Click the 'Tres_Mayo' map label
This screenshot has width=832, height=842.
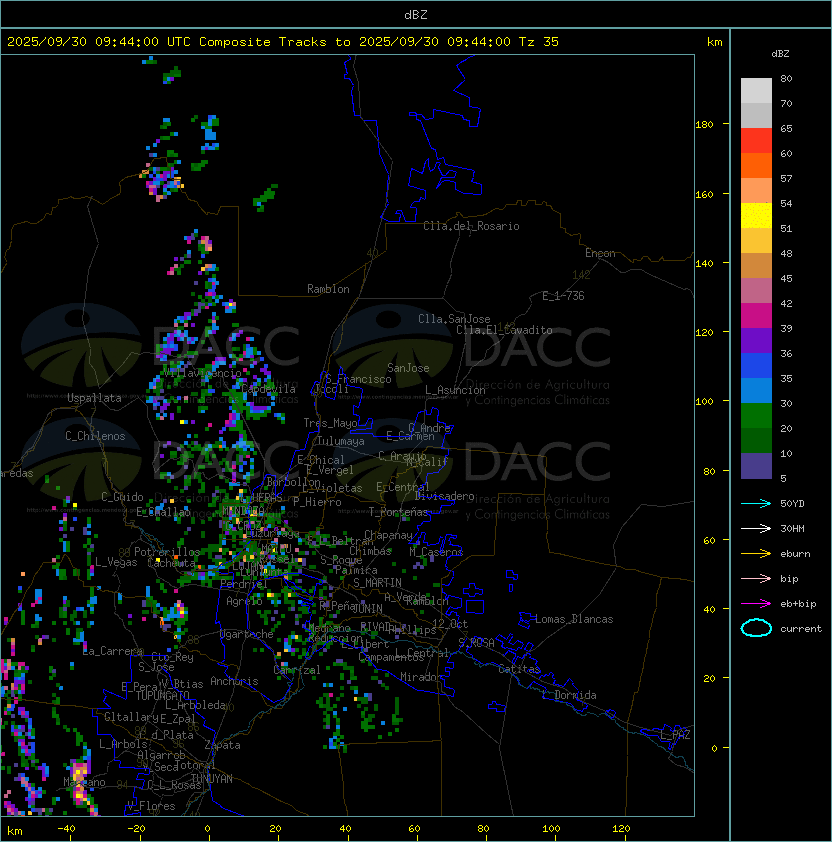pos(330,423)
